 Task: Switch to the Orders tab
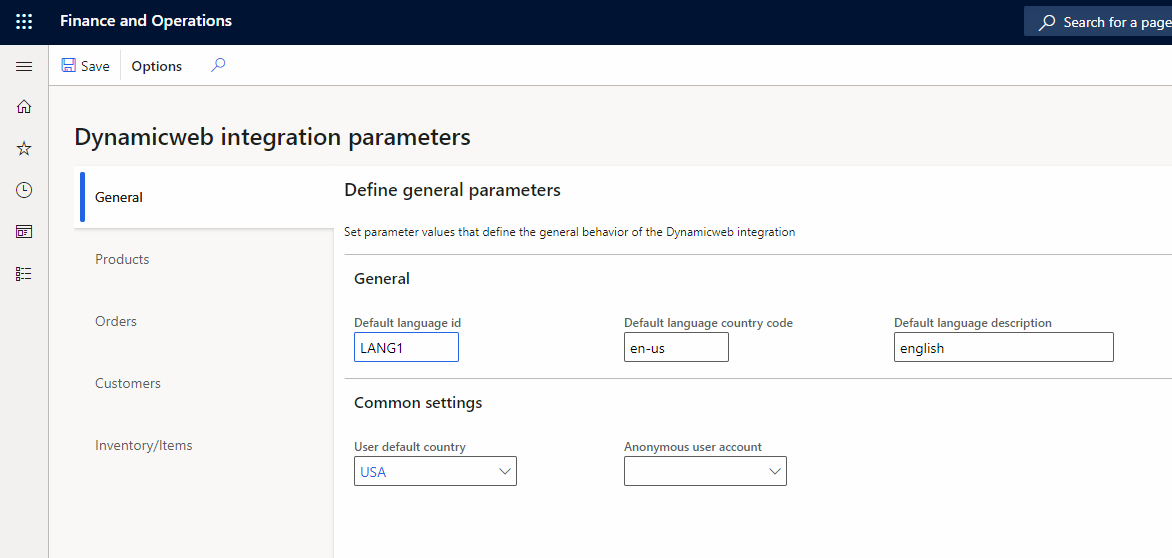[116, 321]
